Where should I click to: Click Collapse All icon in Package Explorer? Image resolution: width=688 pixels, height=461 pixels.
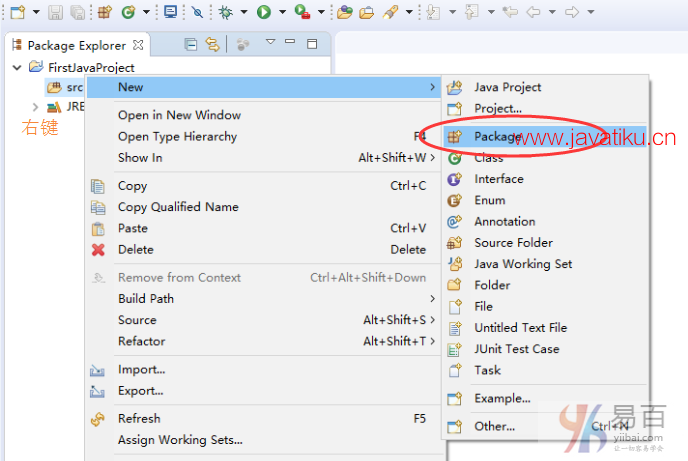pos(191,44)
